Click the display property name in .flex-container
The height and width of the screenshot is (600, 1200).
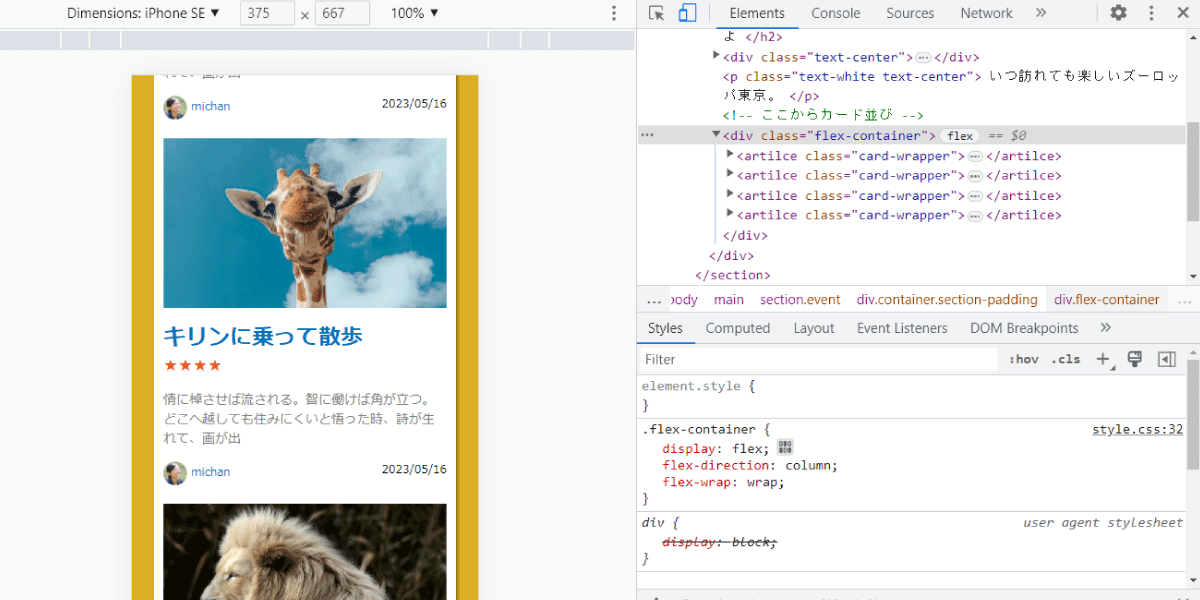click(x=687, y=448)
